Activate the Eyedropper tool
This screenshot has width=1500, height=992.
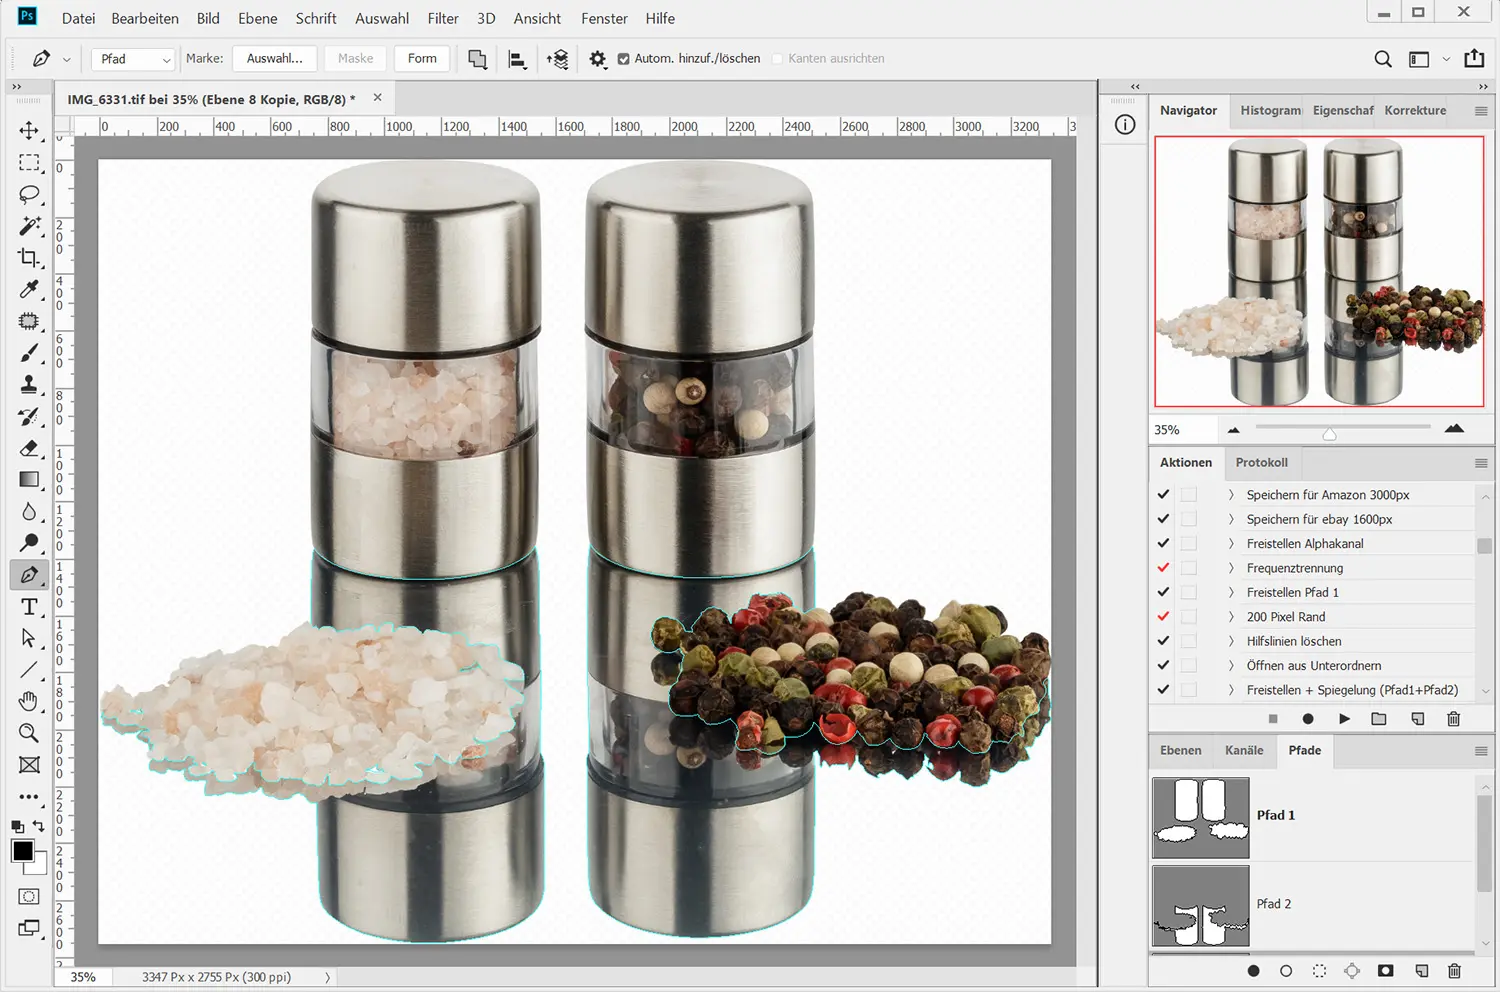pyautogui.click(x=29, y=290)
